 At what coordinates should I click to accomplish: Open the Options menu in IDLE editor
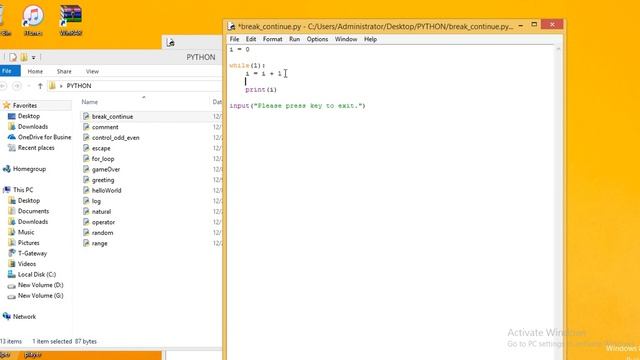[317, 39]
